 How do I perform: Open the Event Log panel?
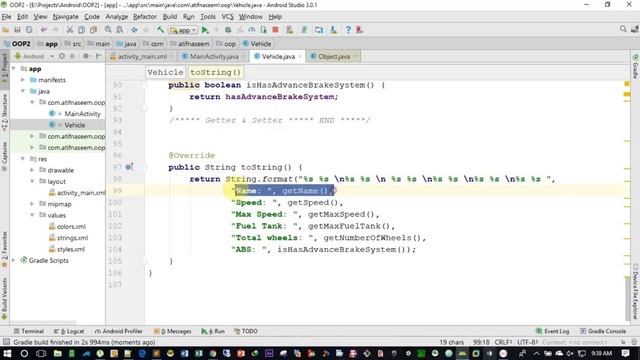(552, 331)
